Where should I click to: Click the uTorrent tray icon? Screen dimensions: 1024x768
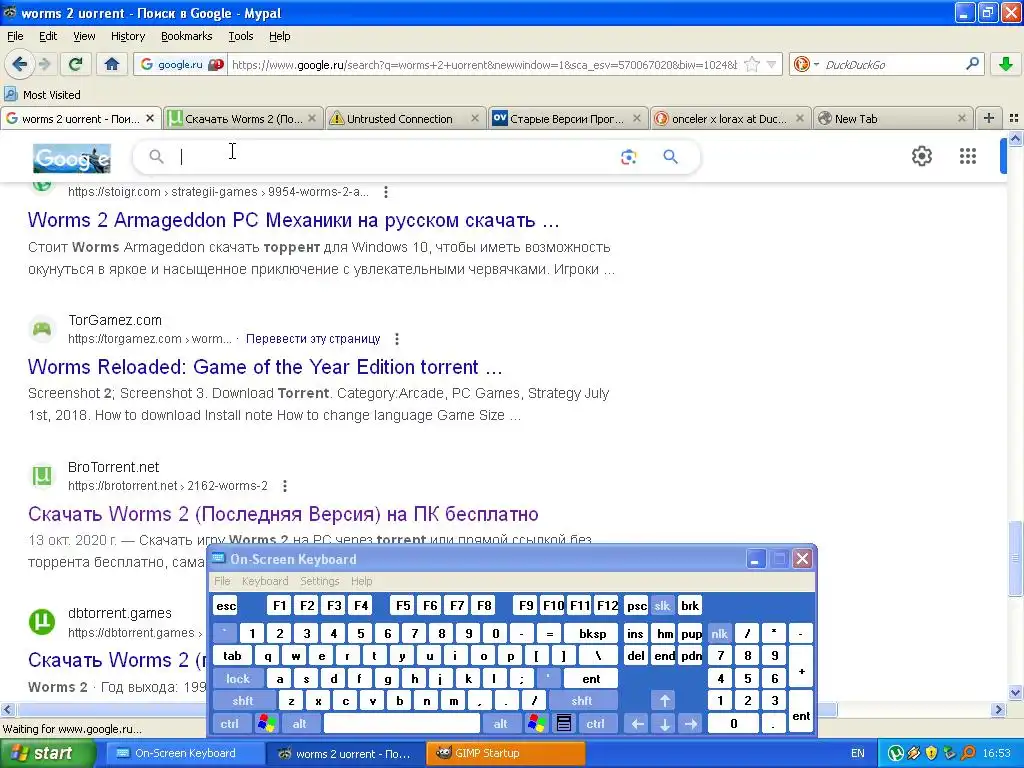895,753
